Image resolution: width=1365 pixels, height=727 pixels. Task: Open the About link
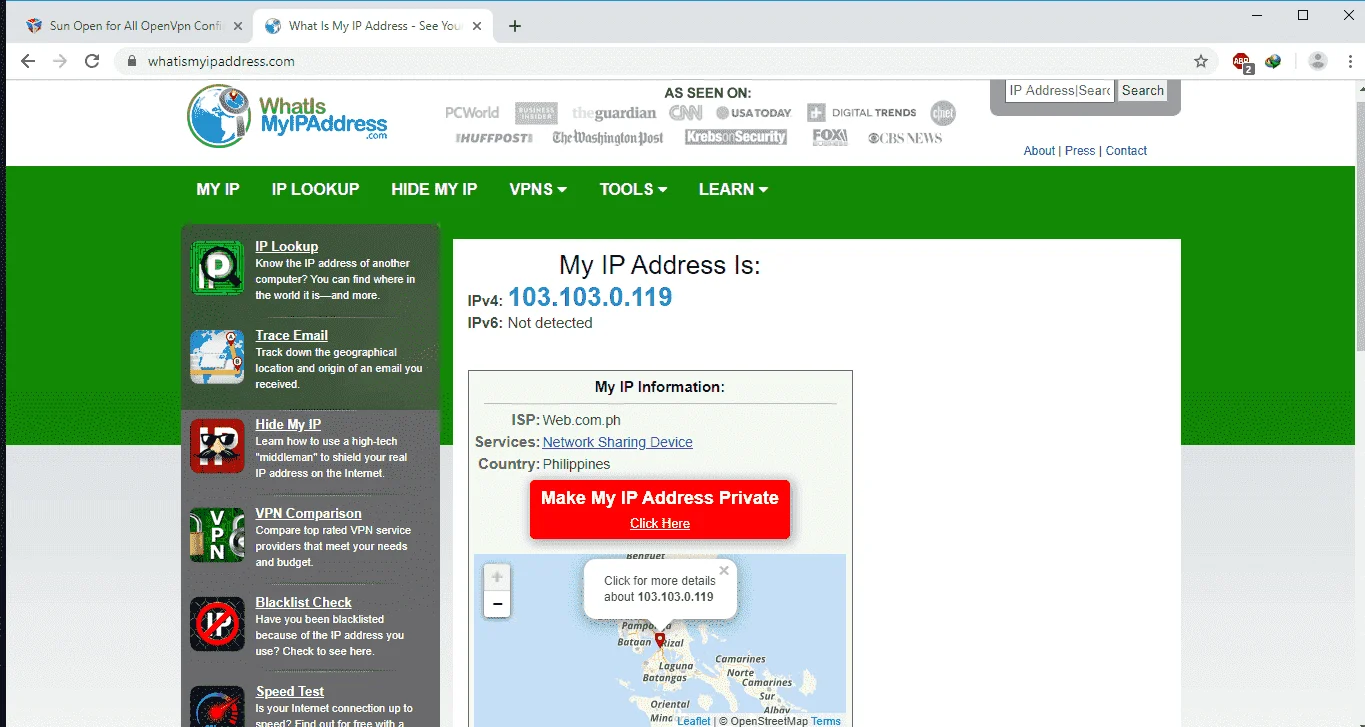pyautogui.click(x=1039, y=151)
